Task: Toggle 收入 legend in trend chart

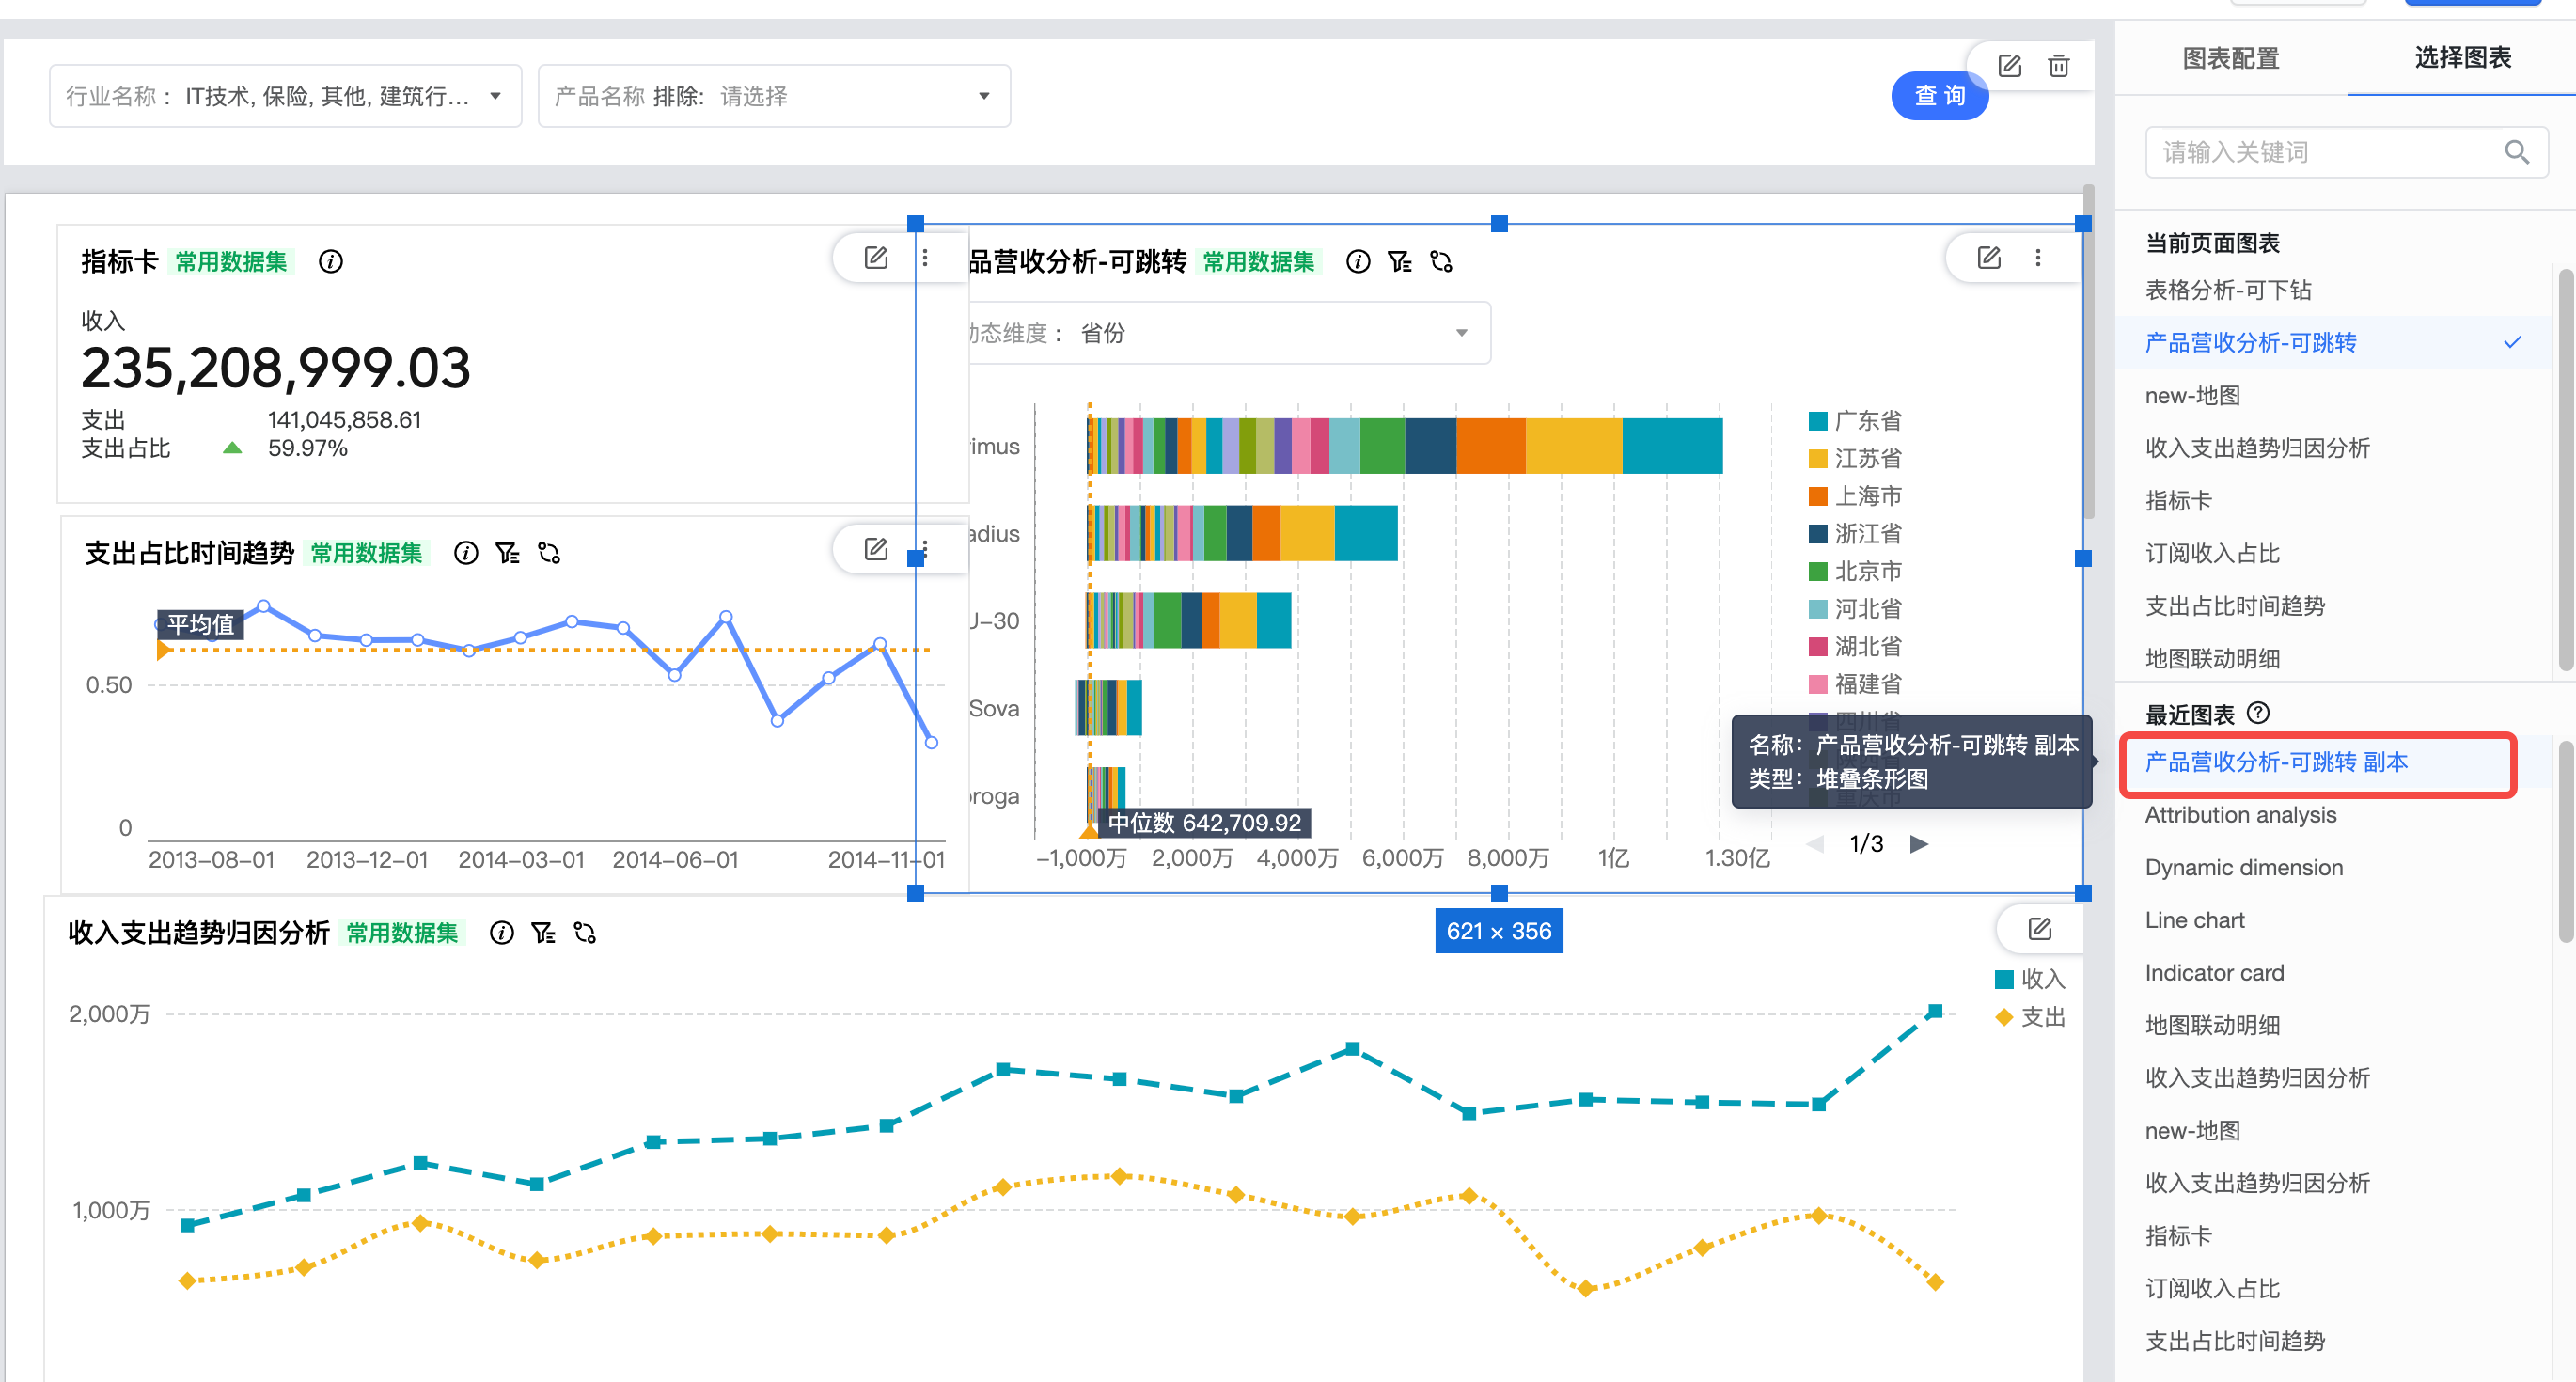Action: click(2030, 979)
